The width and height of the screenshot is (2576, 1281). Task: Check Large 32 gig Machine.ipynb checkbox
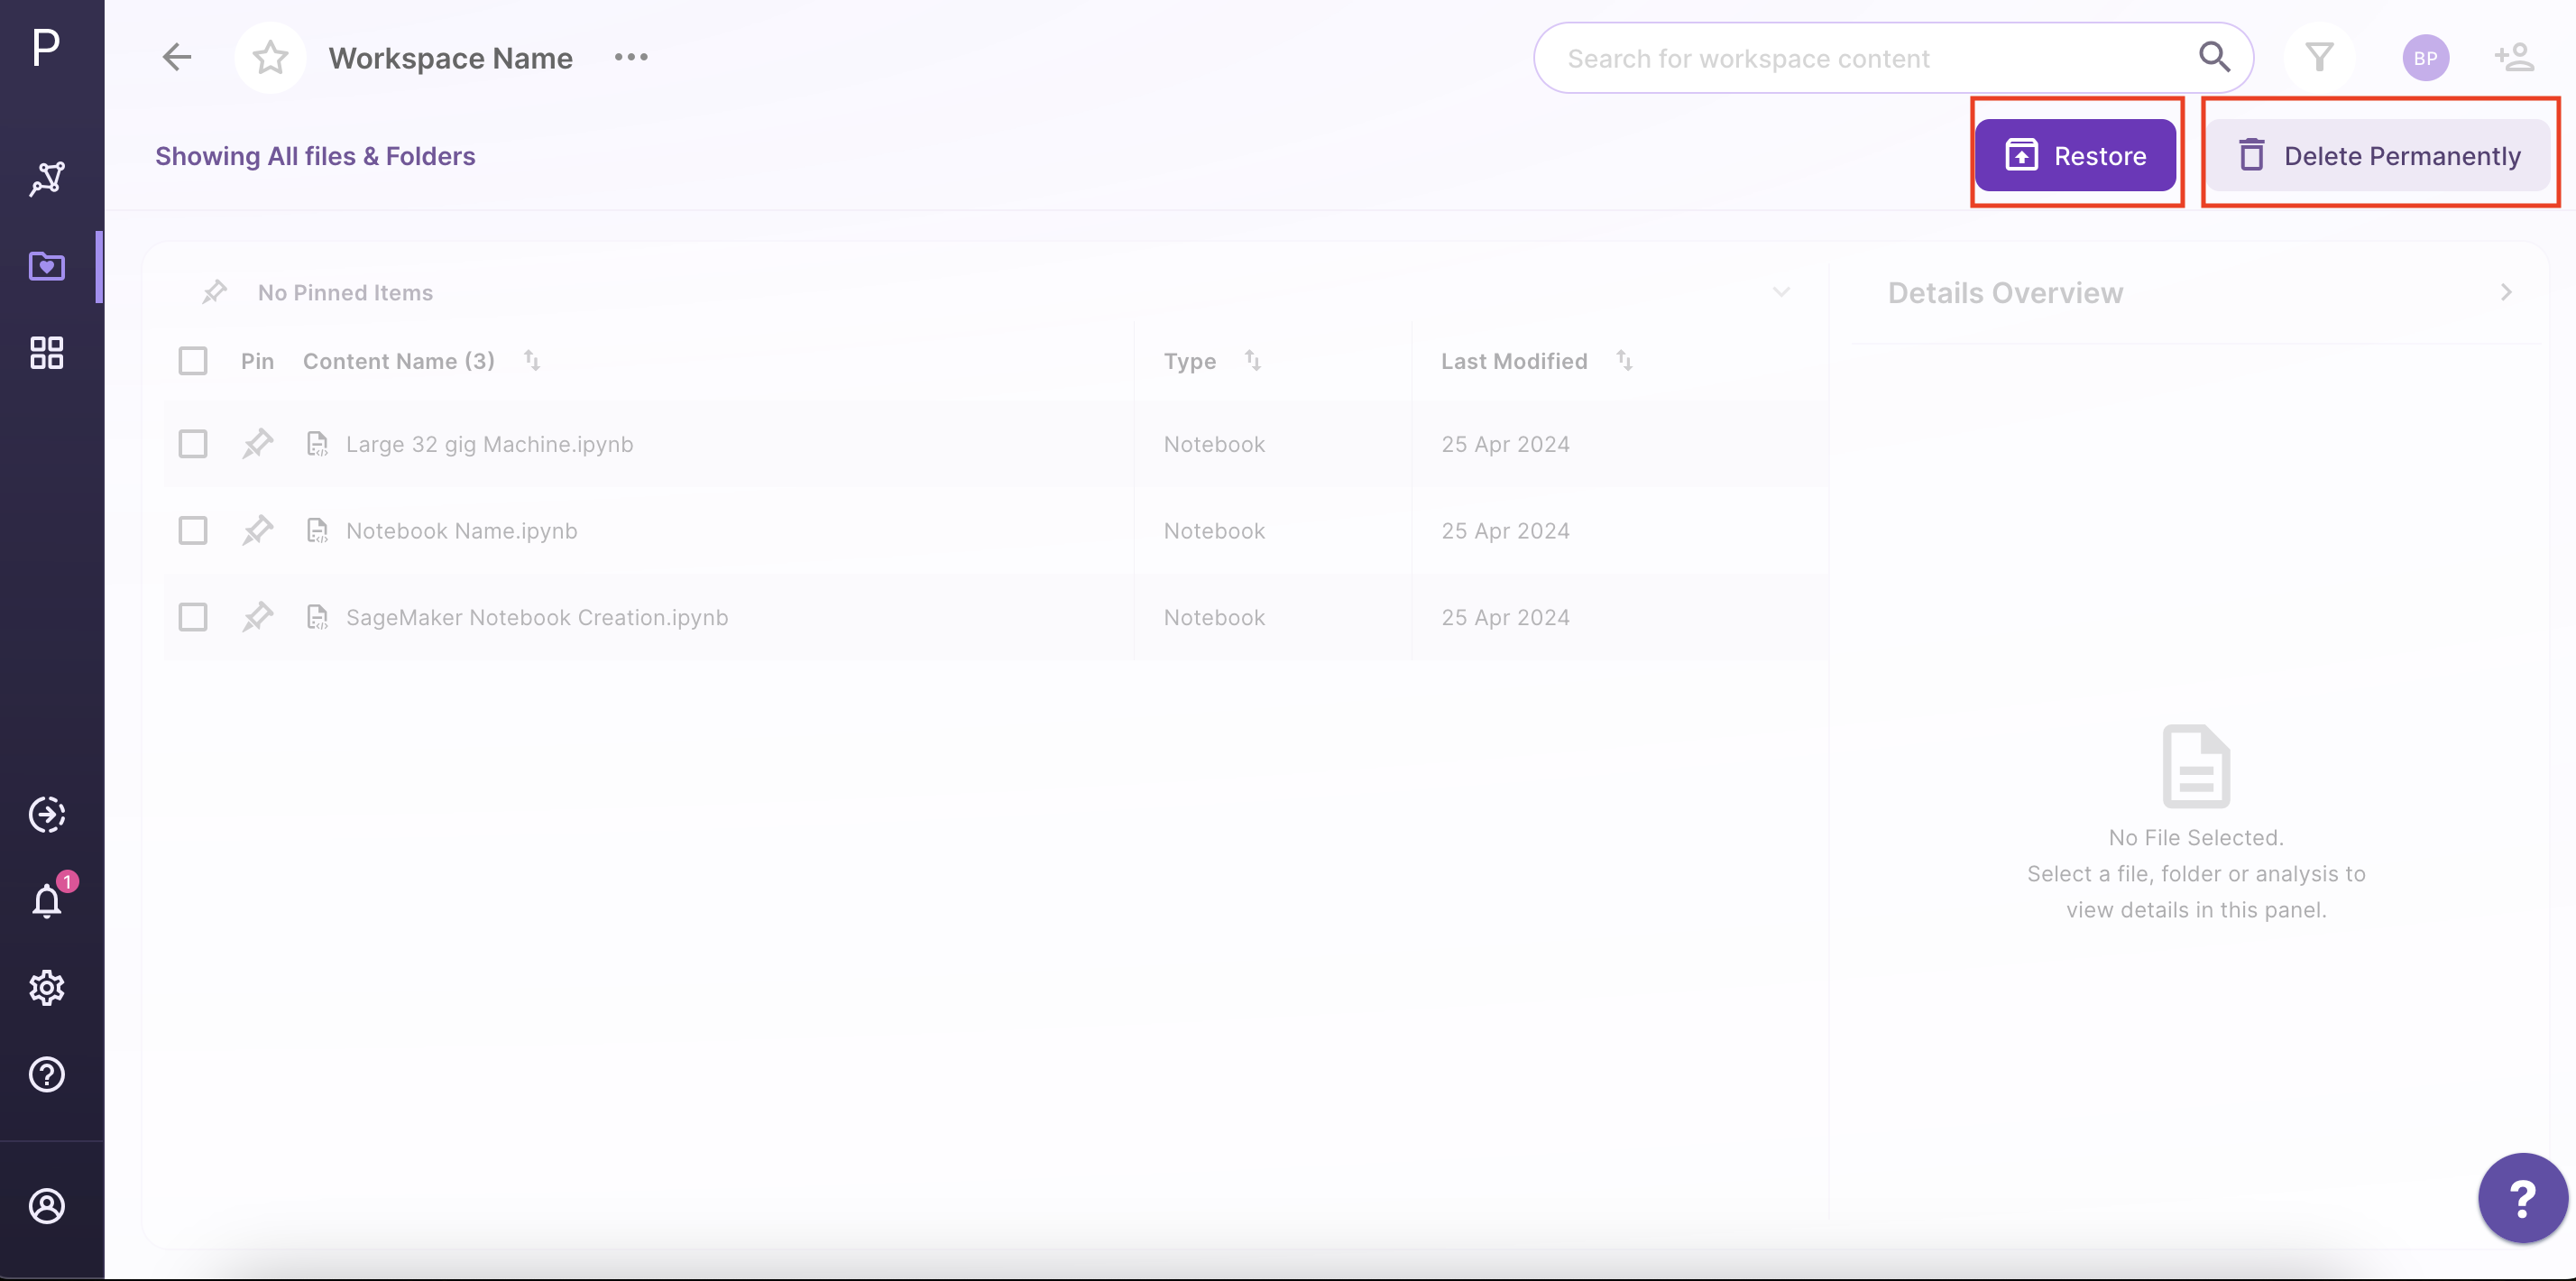(193, 444)
